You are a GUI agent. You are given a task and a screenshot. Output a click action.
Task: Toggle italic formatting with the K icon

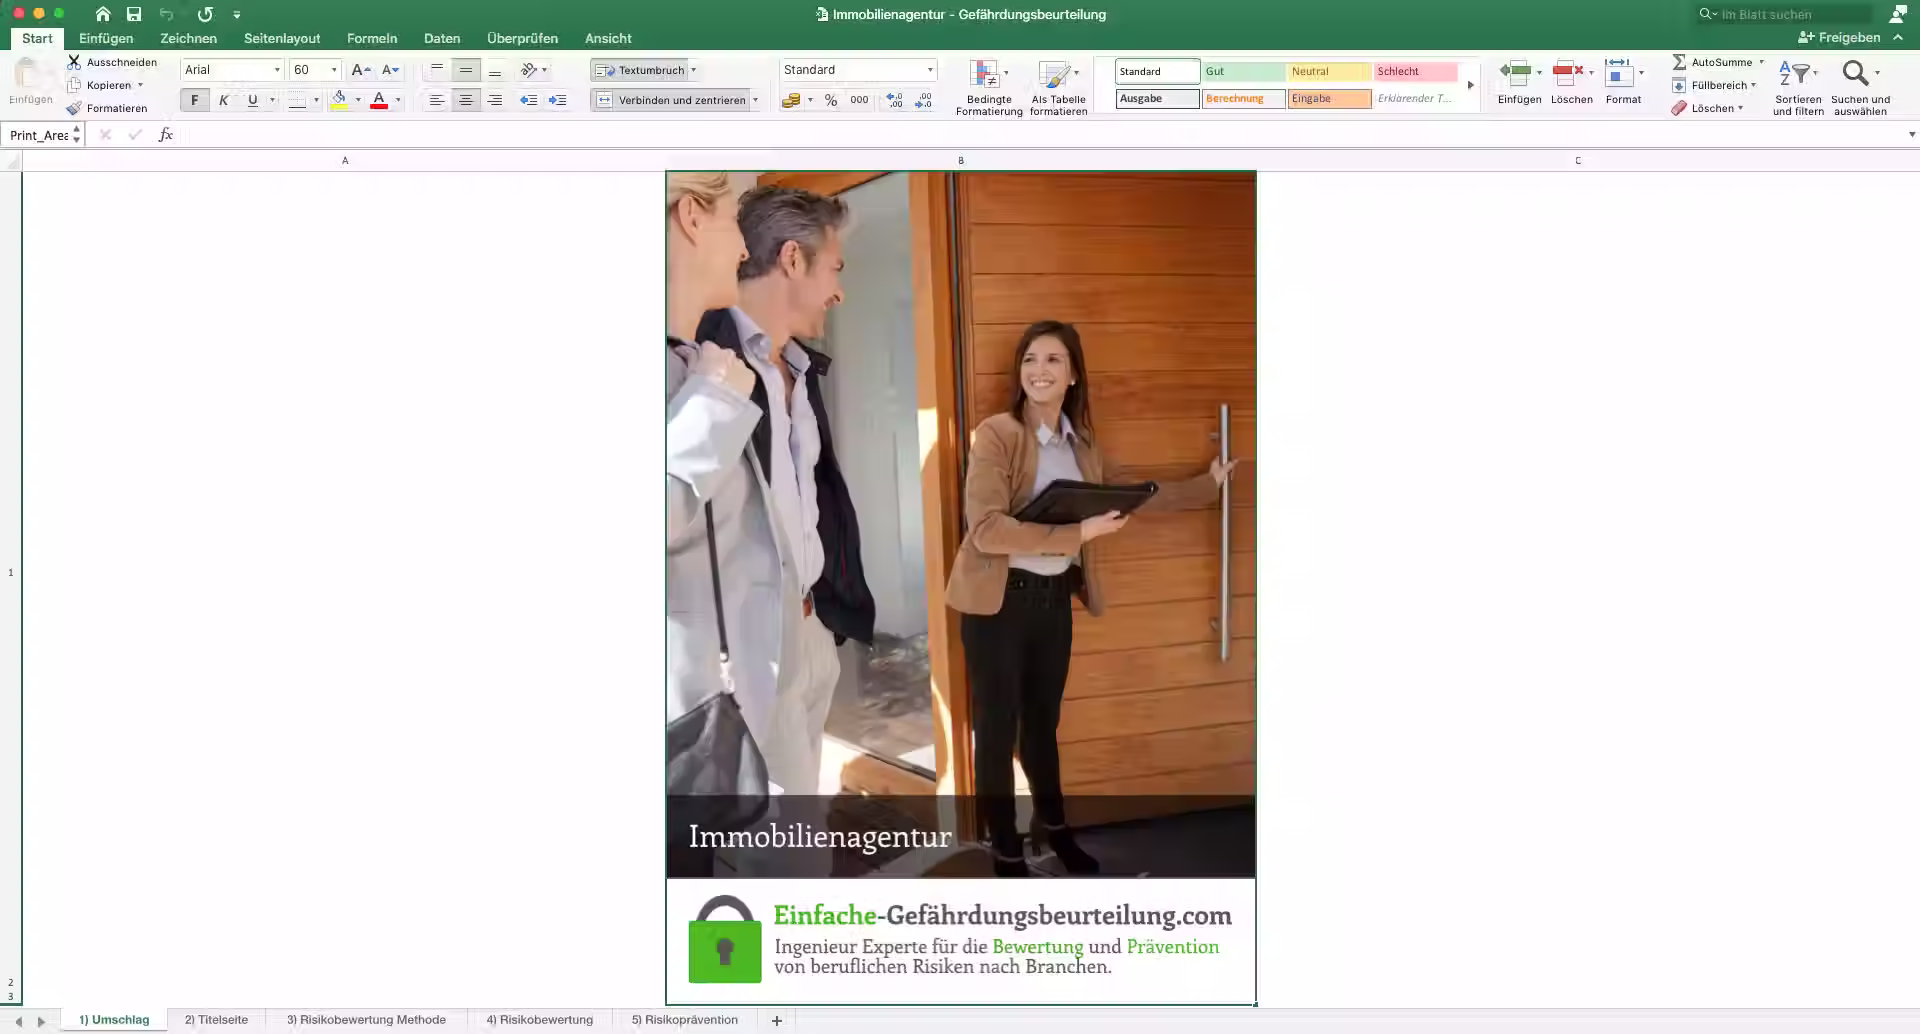tap(223, 99)
